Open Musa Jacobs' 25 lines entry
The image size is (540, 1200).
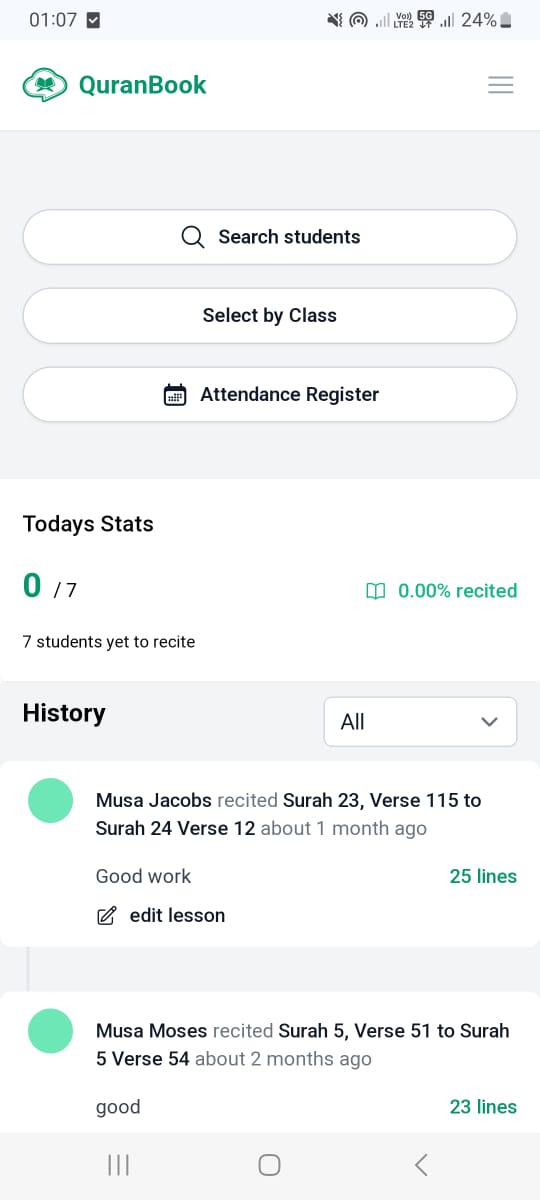click(x=483, y=876)
